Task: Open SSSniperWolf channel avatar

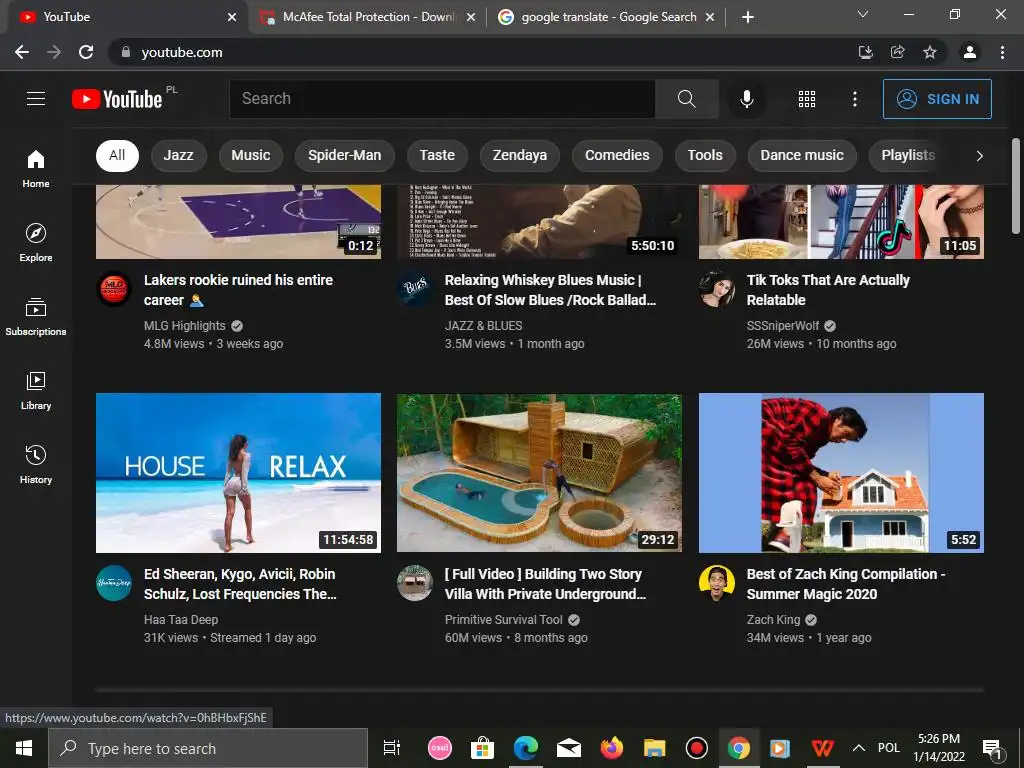Action: 716,289
